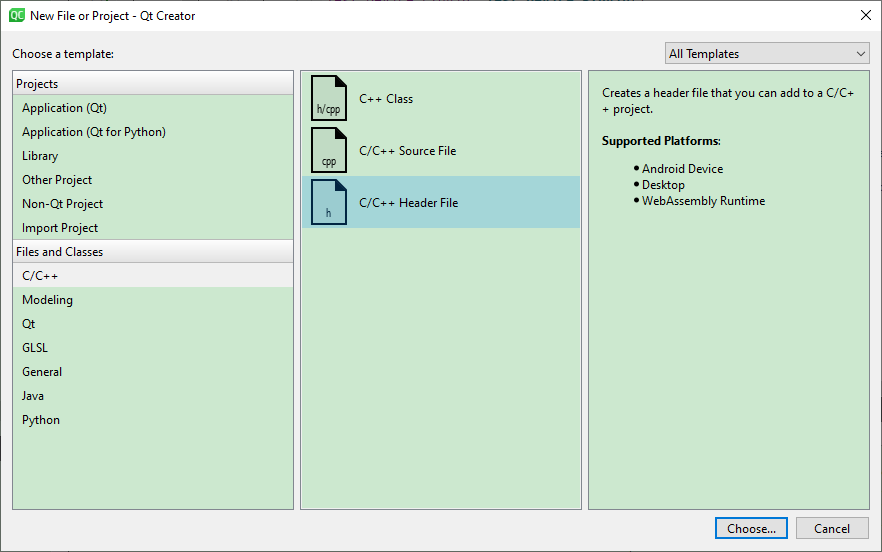Select Application (Qt) project category
The width and height of the screenshot is (882, 552).
tap(152, 107)
